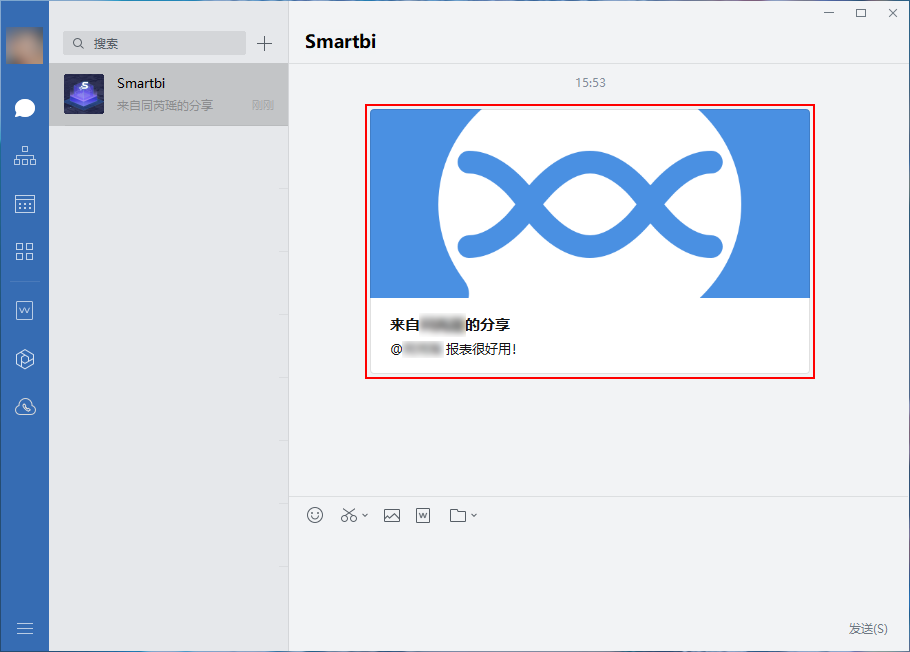This screenshot has width=910, height=652.
Task: Minimize the window
Action: (829, 13)
